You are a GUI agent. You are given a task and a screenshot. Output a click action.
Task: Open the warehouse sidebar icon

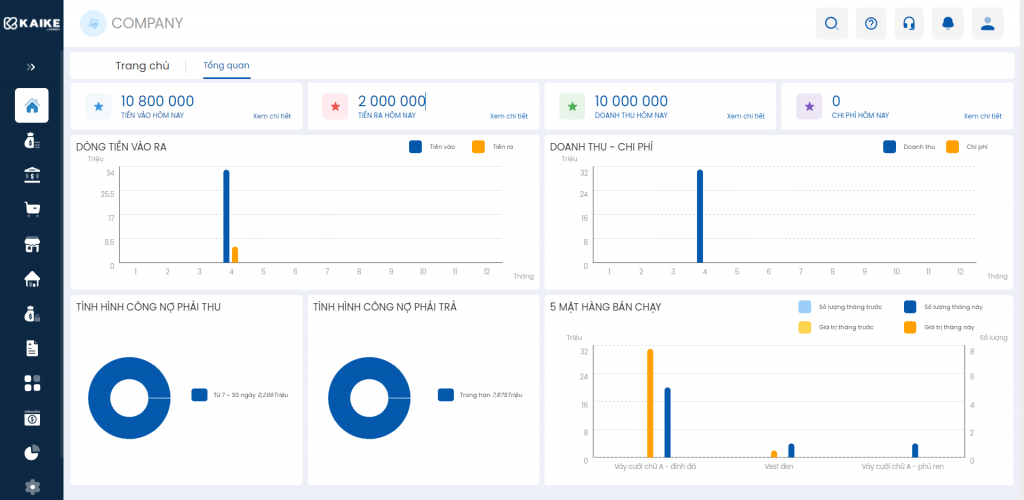[31, 279]
